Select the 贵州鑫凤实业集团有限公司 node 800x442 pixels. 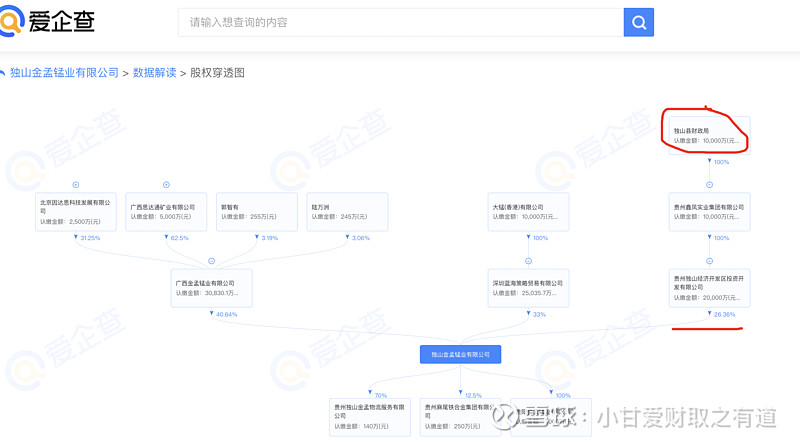[709, 212]
